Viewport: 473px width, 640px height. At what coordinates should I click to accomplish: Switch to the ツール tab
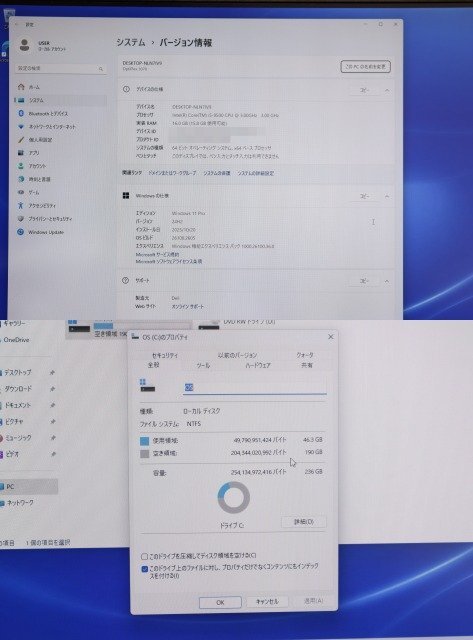(x=203, y=365)
